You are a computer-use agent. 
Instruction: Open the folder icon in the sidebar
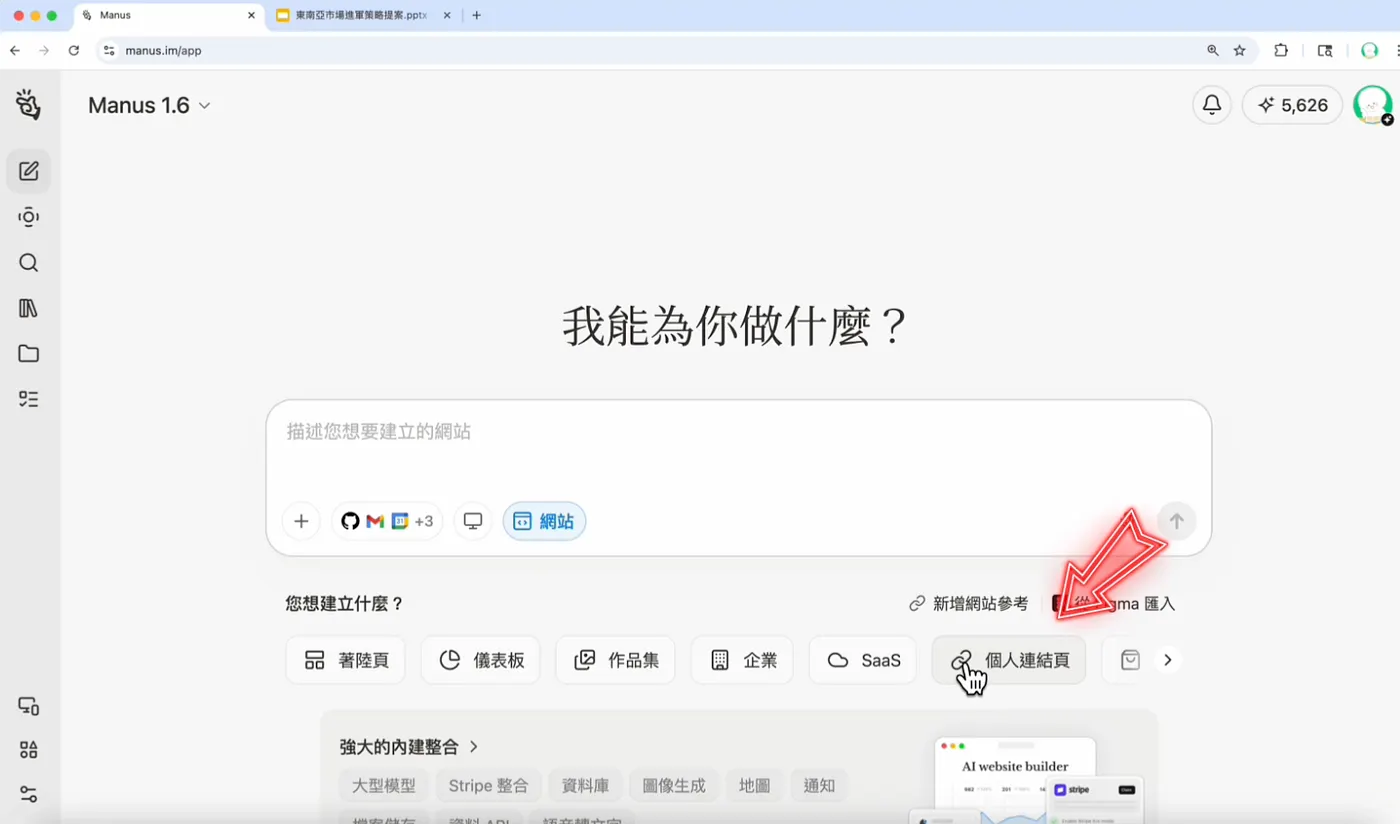click(29, 354)
